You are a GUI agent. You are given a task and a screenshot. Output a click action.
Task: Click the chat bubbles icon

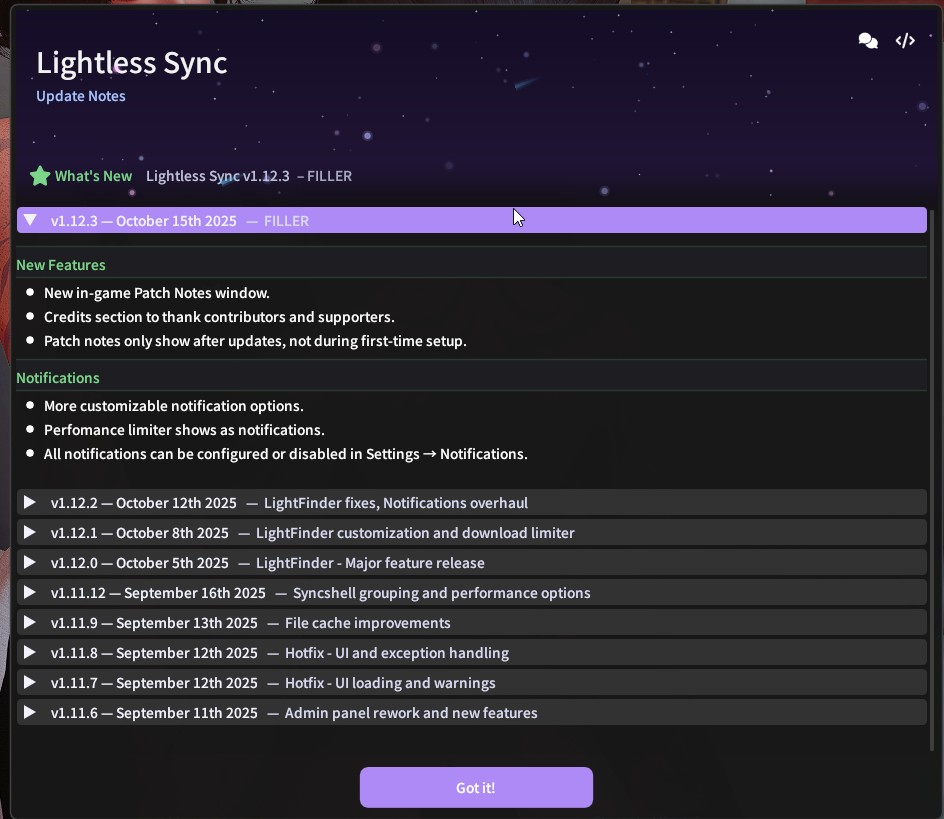pyautogui.click(x=868, y=41)
